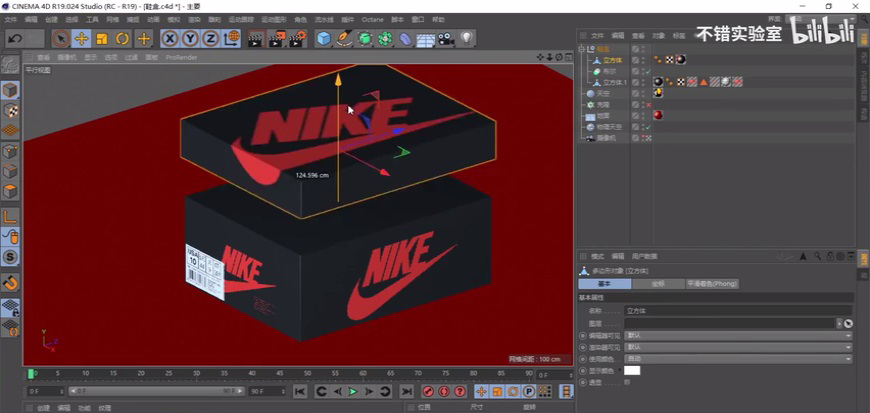The height and width of the screenshot is (413, 870).
Task: Go to start of animation button
Action: point(300,391)
